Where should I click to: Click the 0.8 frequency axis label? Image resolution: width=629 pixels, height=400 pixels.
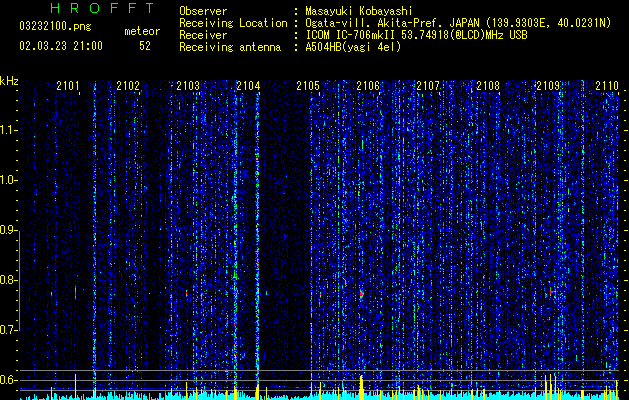8,280
